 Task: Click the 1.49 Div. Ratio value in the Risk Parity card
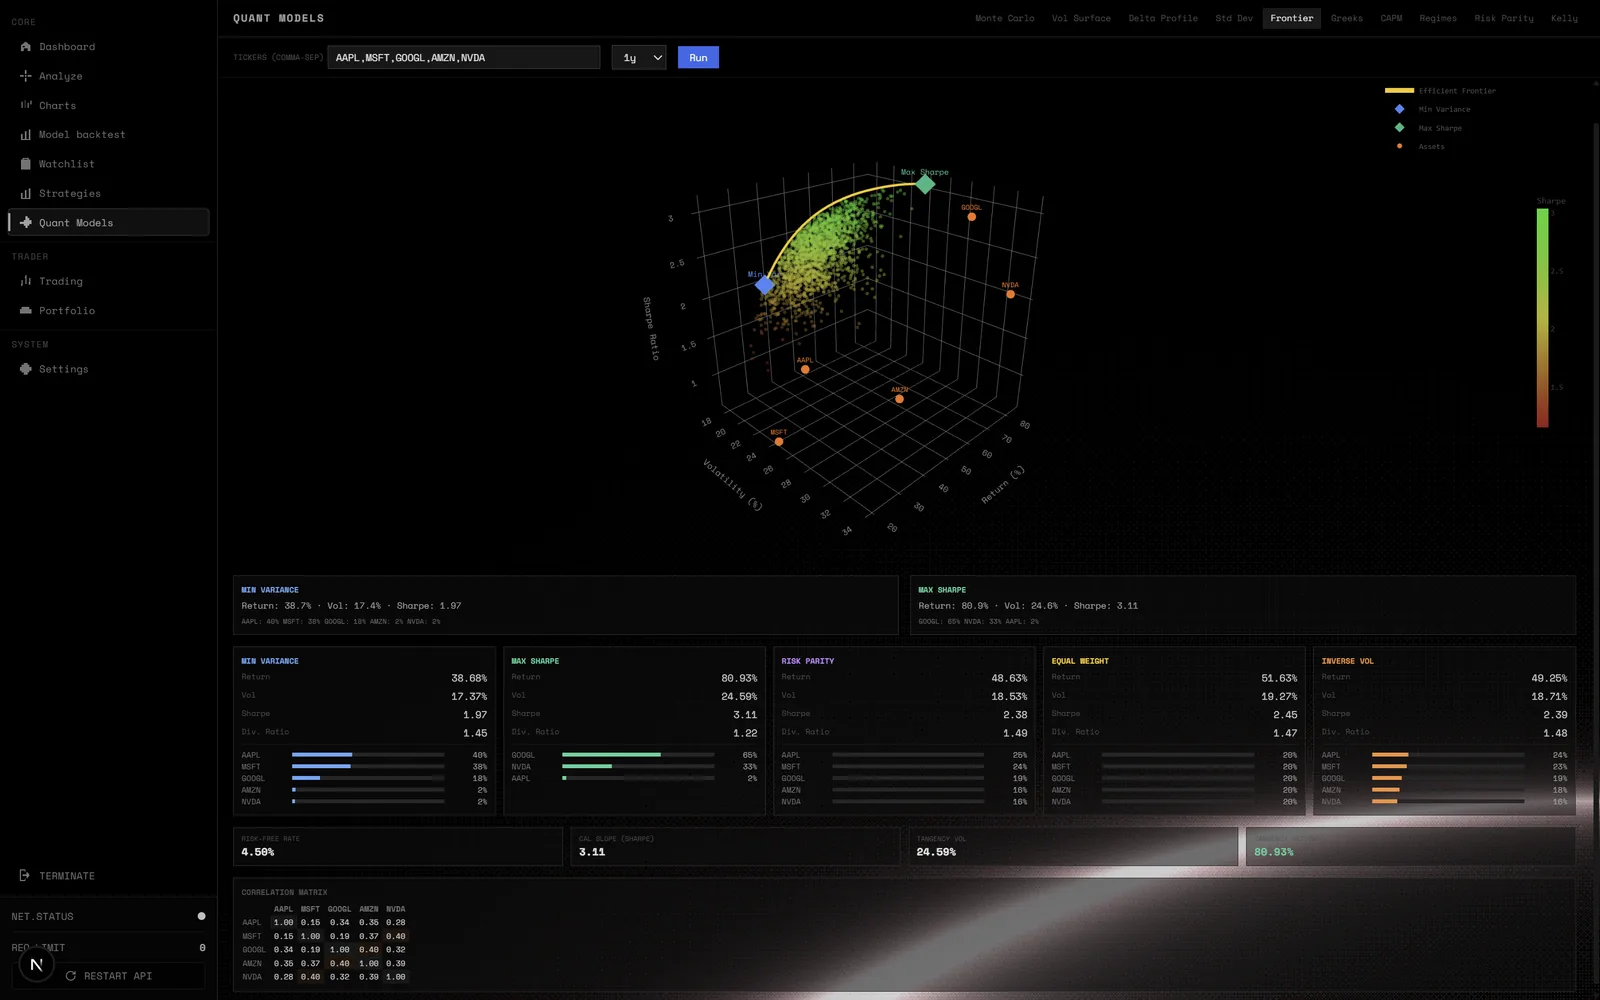point(1015,733)
